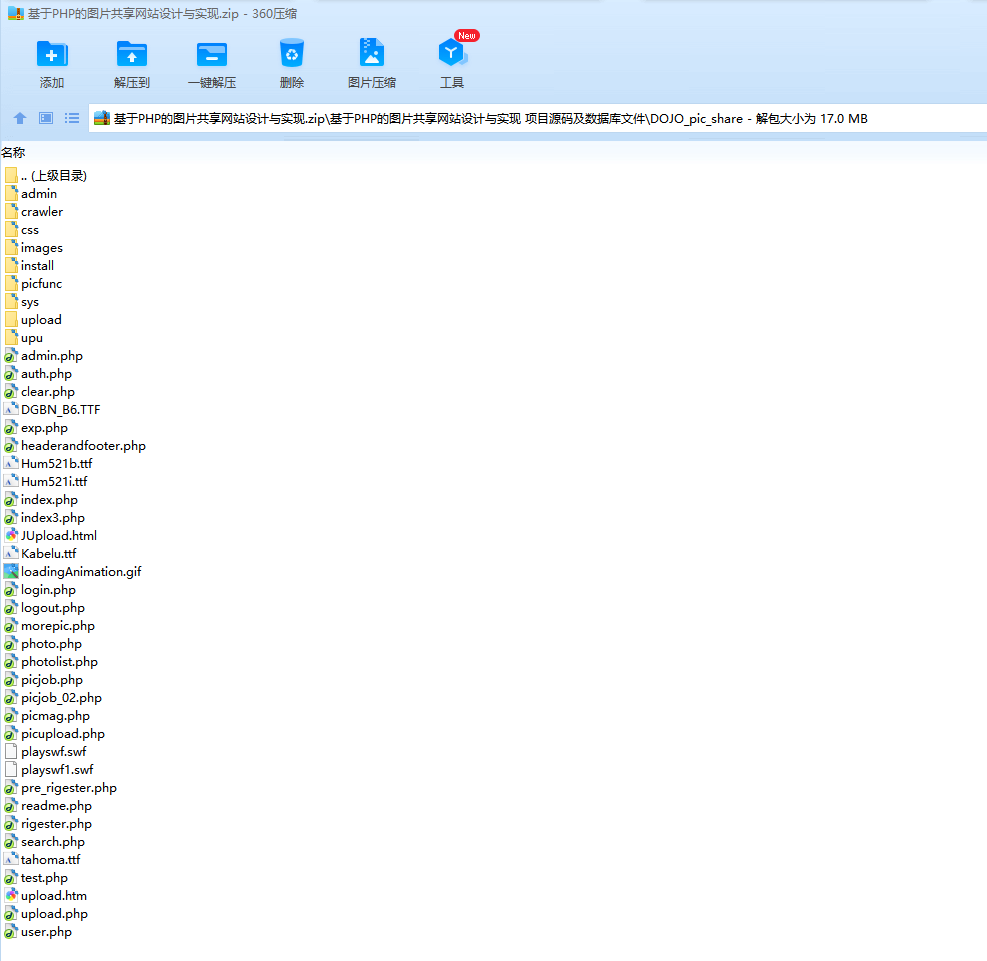Image resolution: width=987 pixels, height=961 pixels.
Task: Select the JUpload.html file
Action: coord(51,536)
